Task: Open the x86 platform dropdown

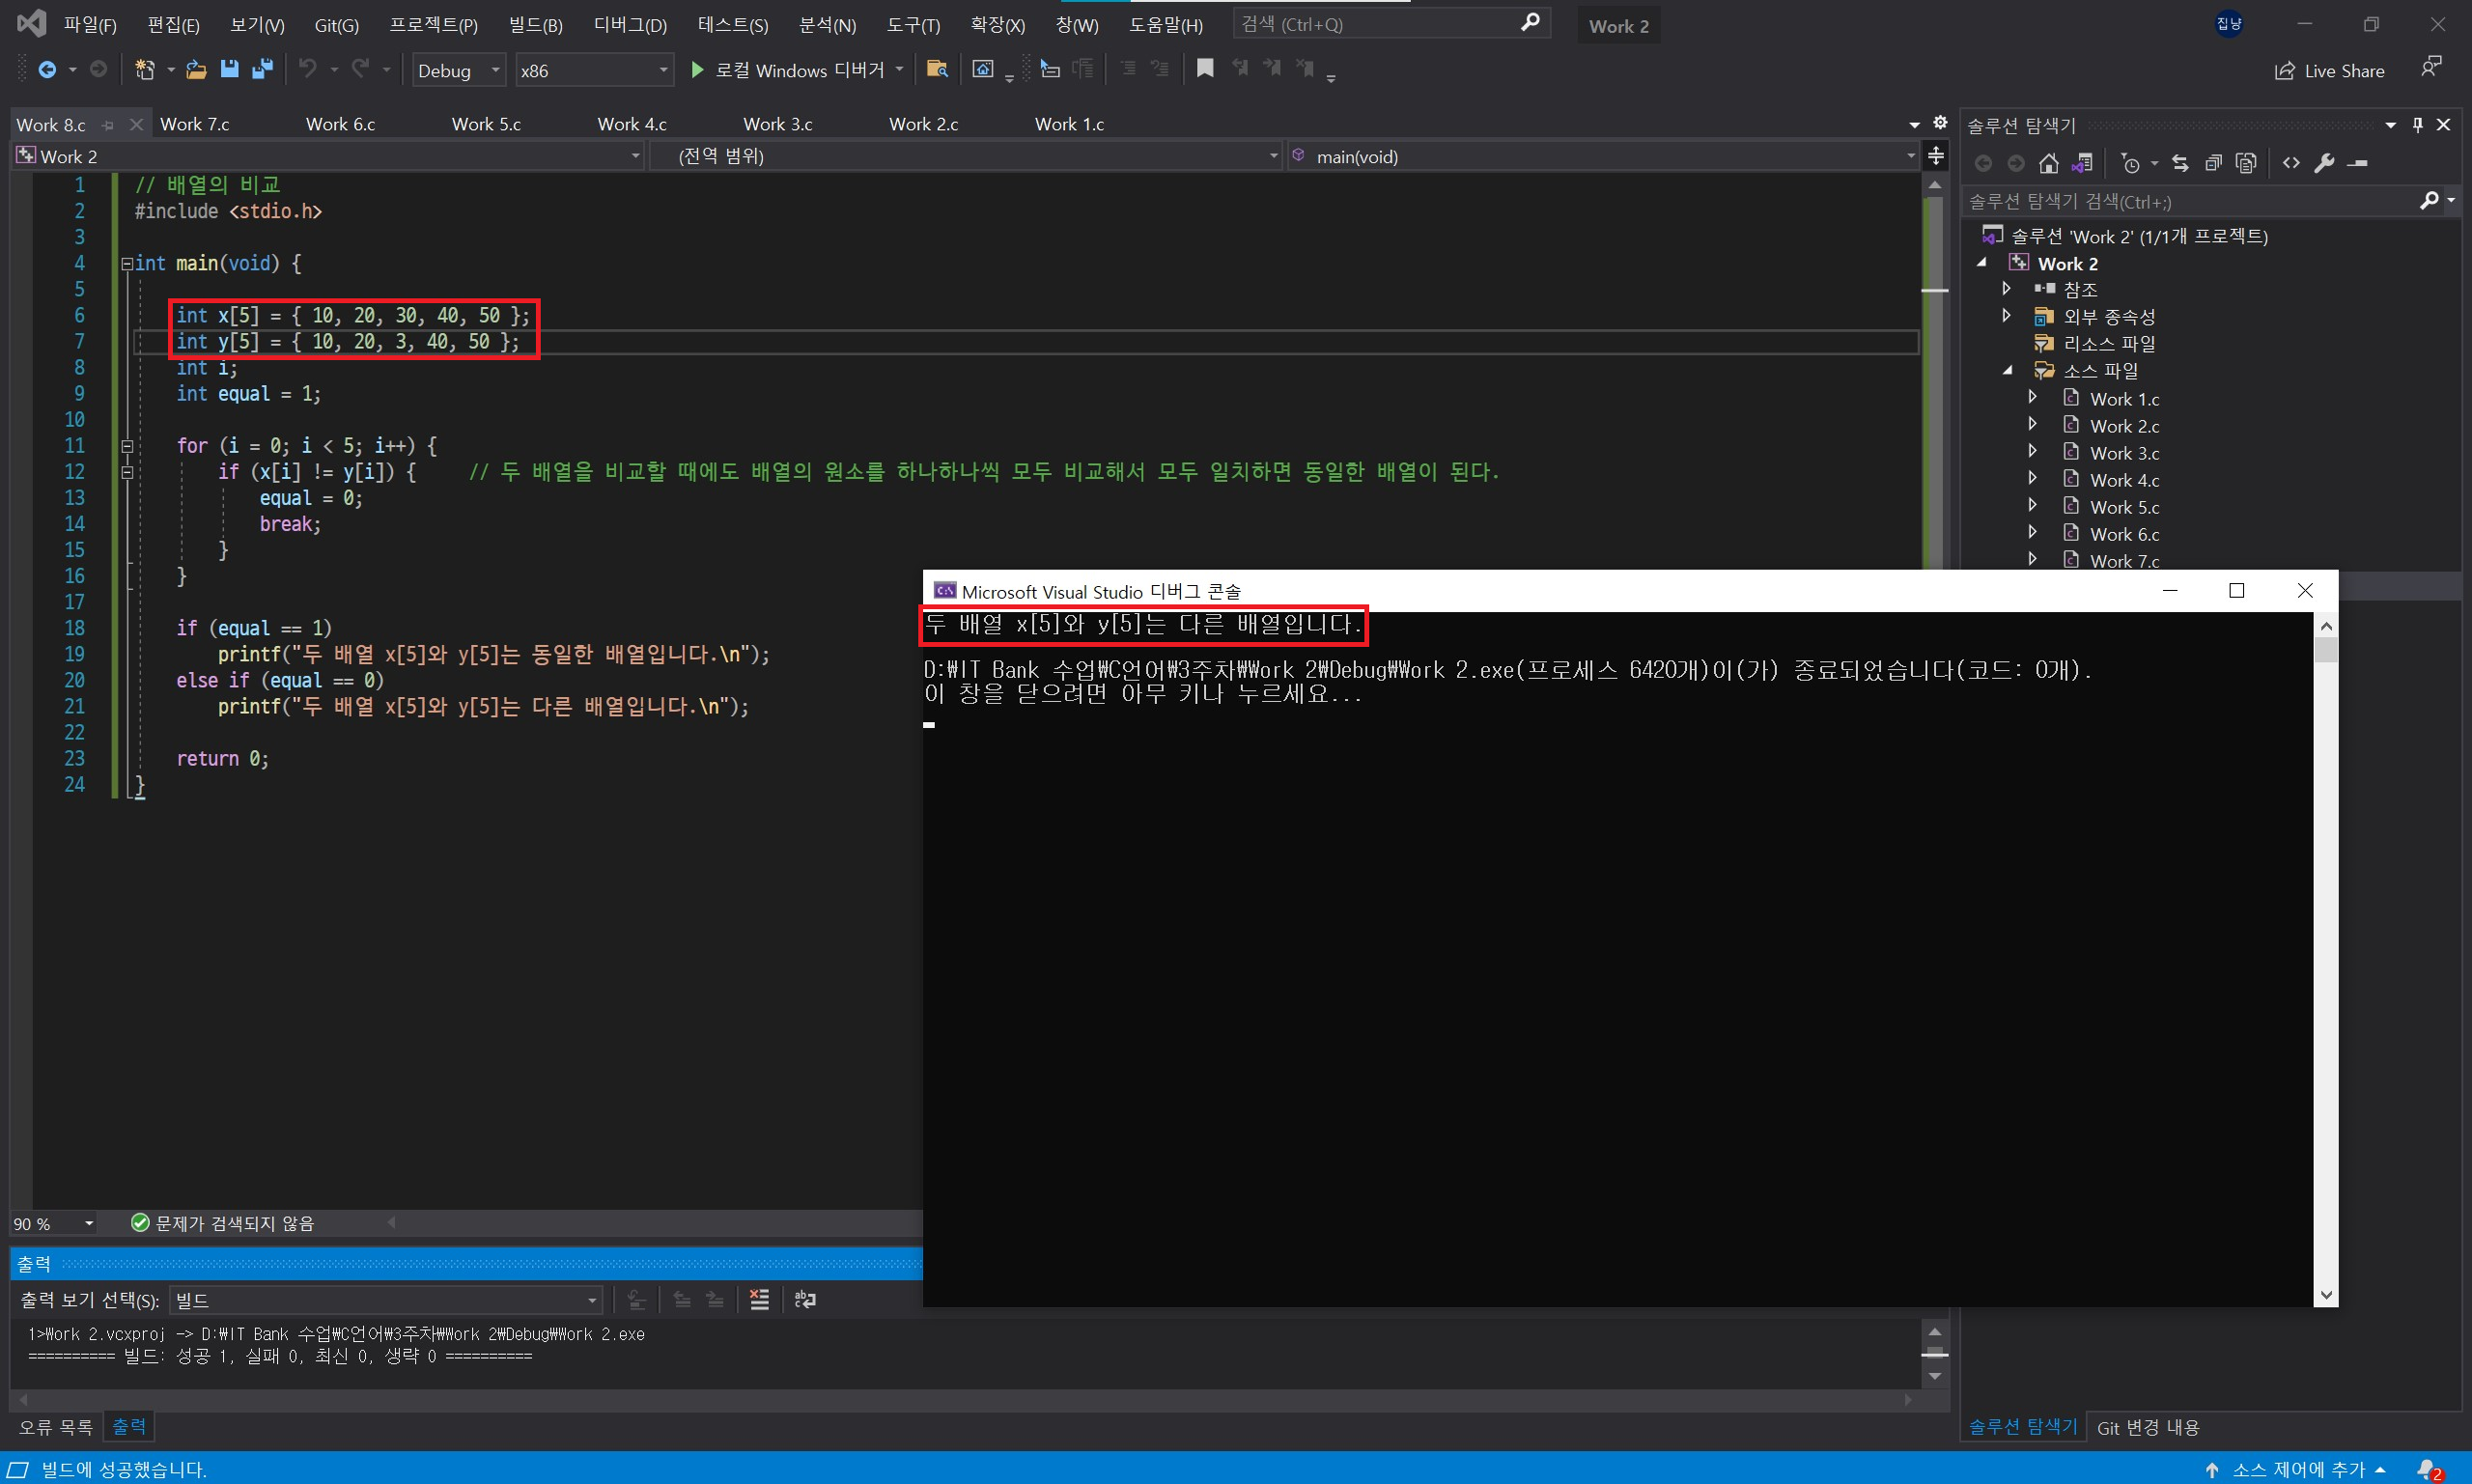Action: click(x=593, y=70)
